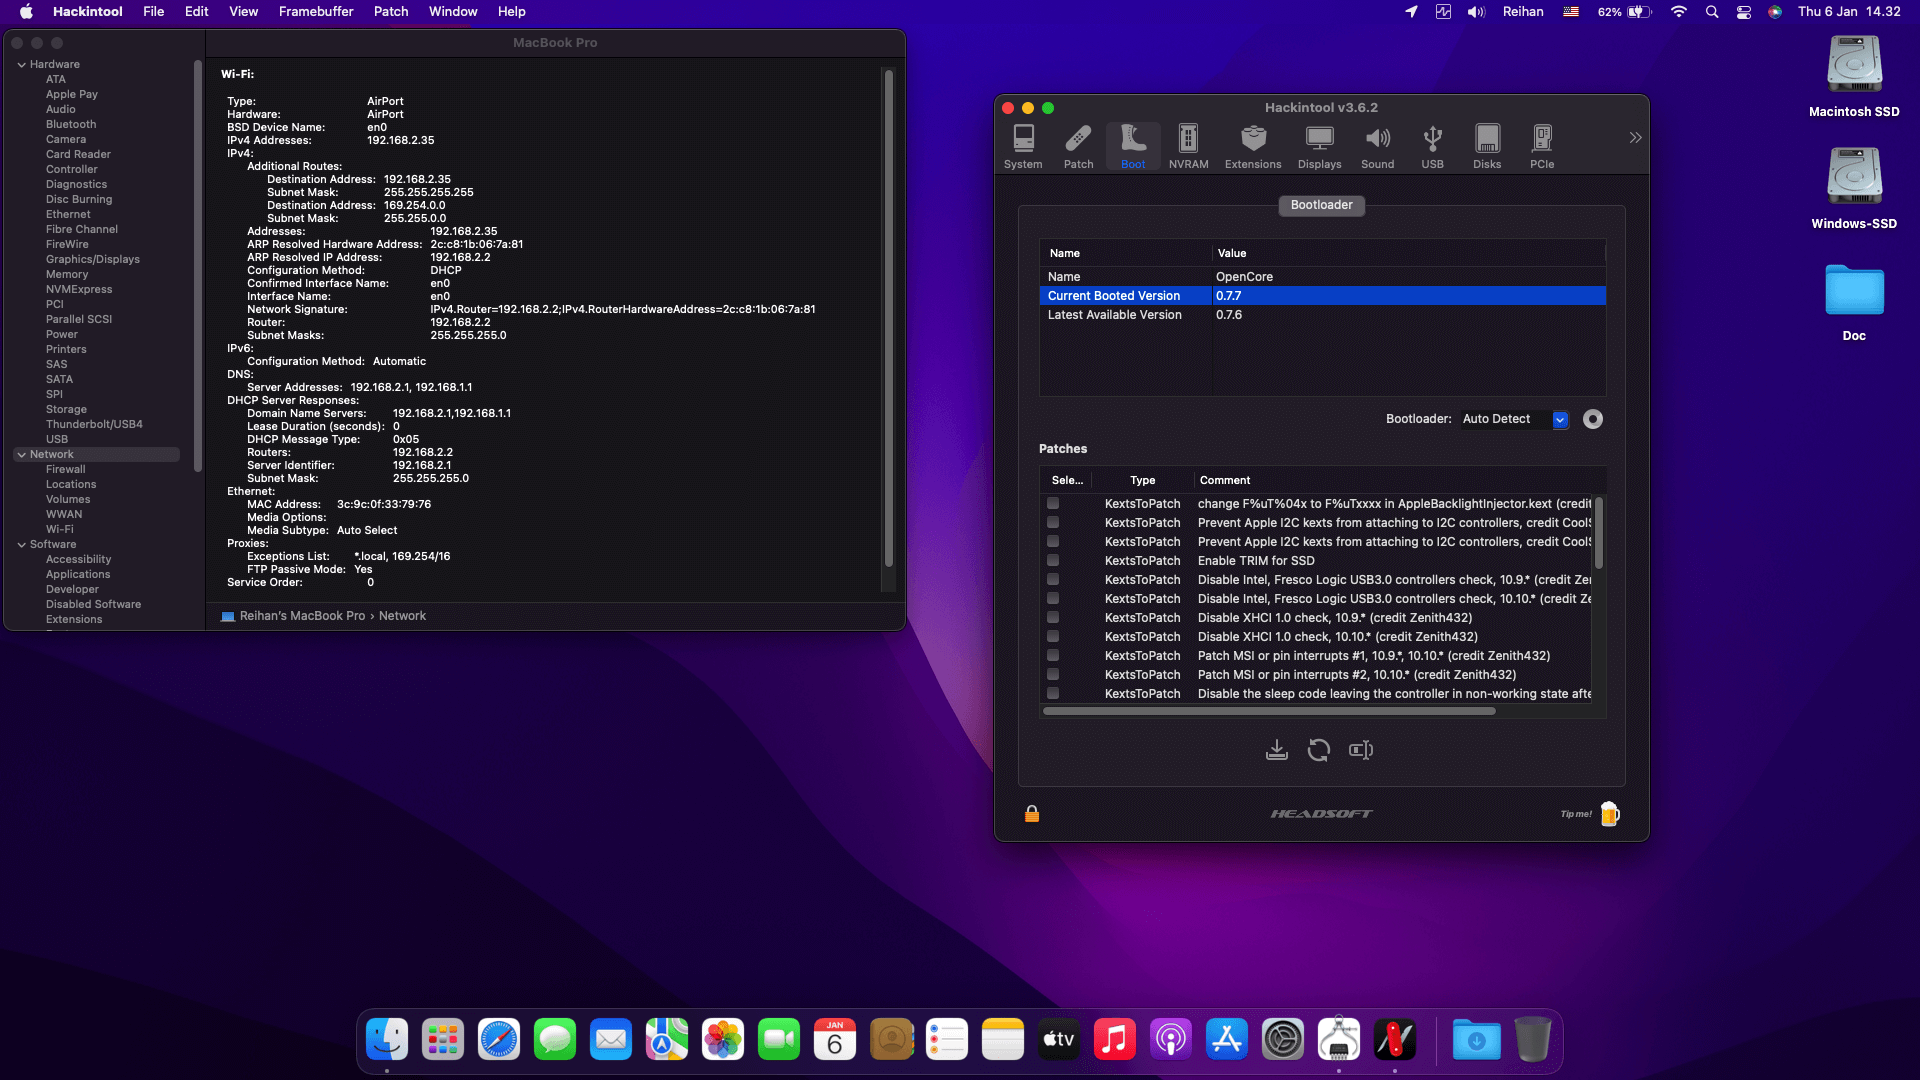This screenshot has width=1920, height=1080.
Task: Check the Enable TRIM for SSD patch
Action: click(1053, 560)
